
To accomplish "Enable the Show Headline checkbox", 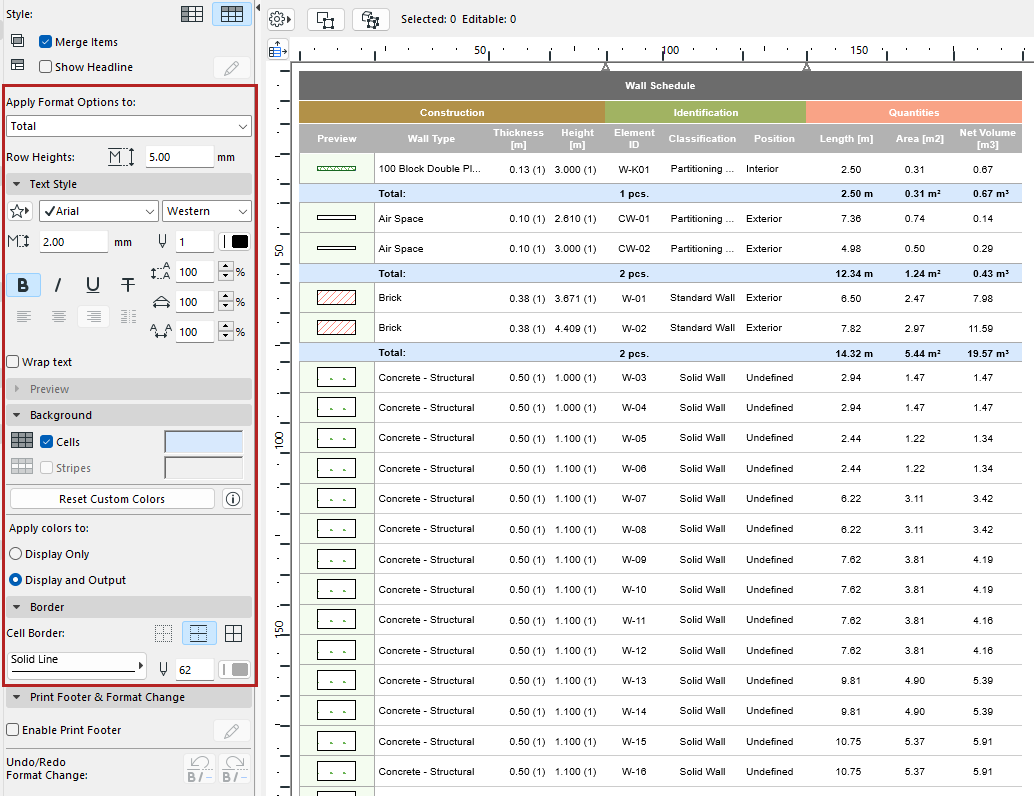I will coord(46,67).
